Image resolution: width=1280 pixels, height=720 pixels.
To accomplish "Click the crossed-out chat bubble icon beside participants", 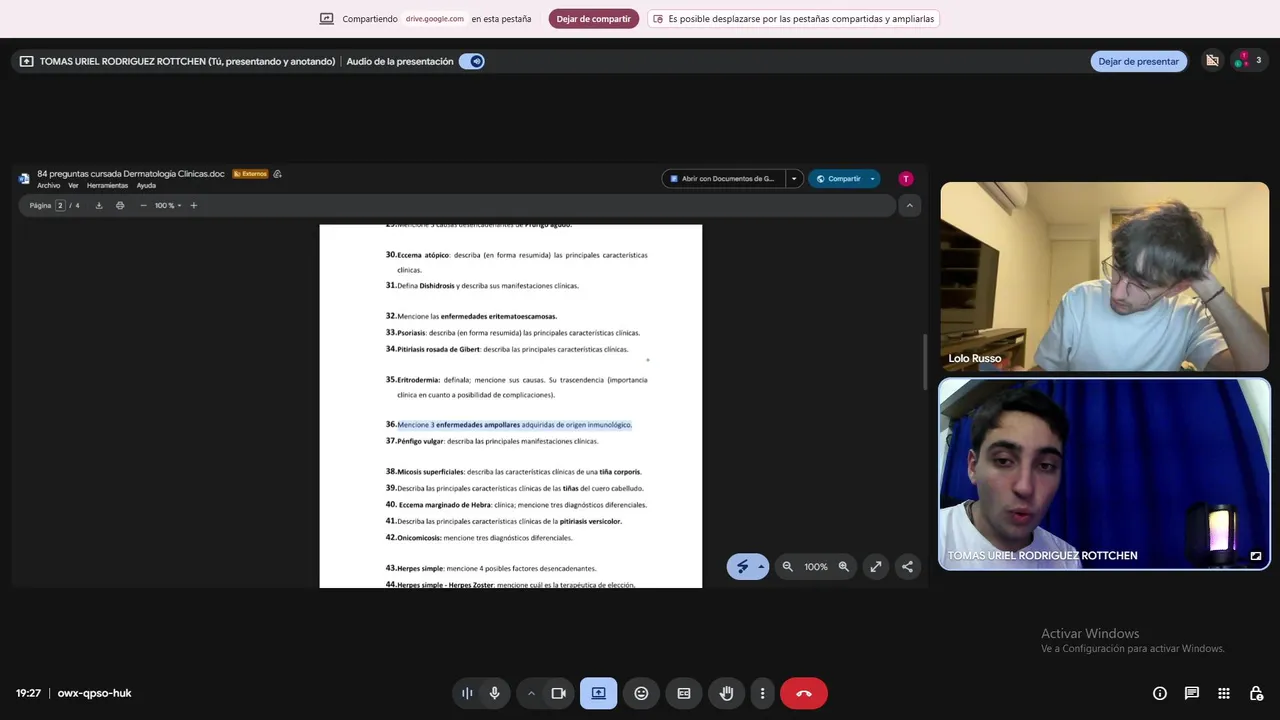I will pyautogui.click(x=1212, y=61).
